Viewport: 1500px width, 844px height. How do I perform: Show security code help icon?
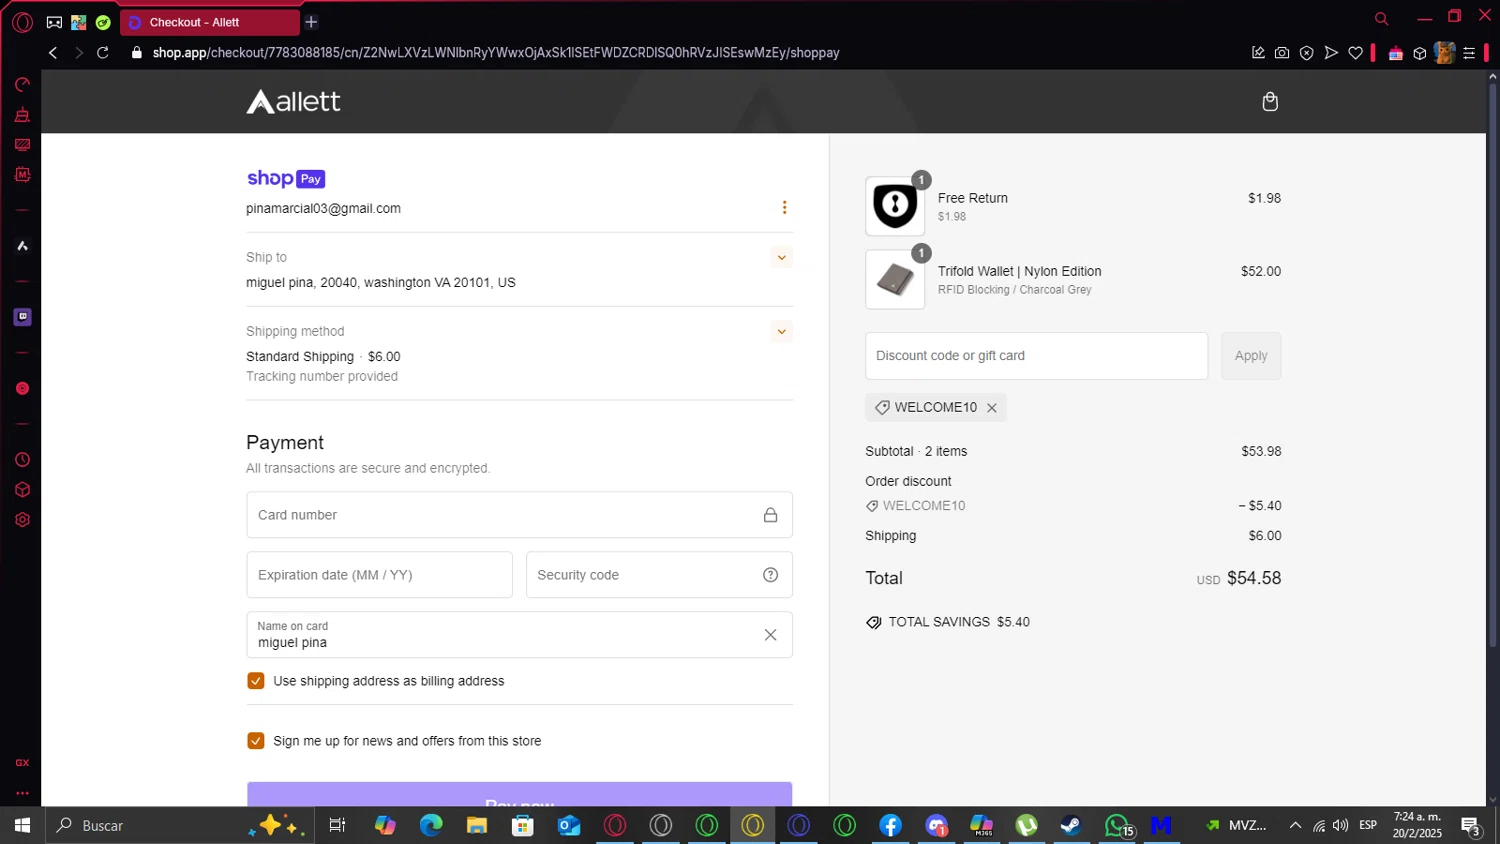(770, 575)
